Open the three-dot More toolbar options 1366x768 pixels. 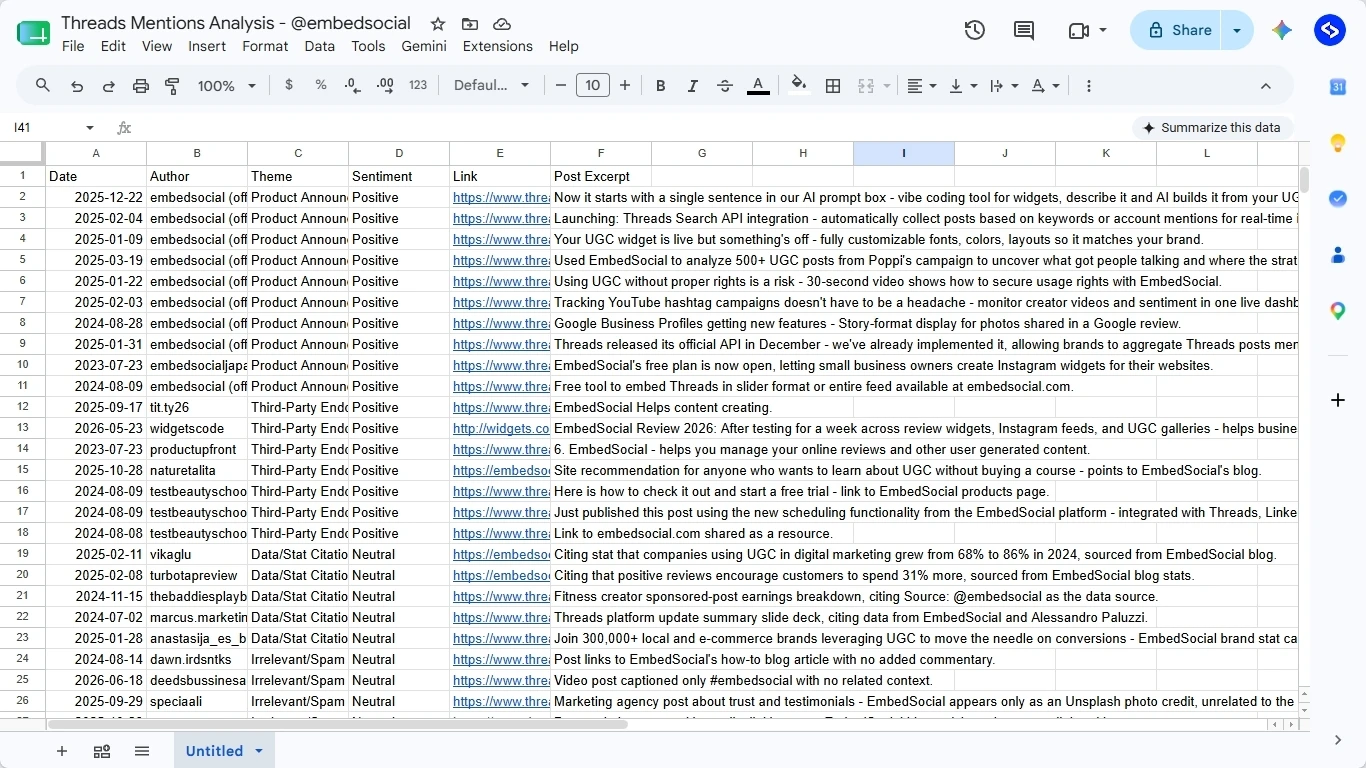coord(1089,86)
